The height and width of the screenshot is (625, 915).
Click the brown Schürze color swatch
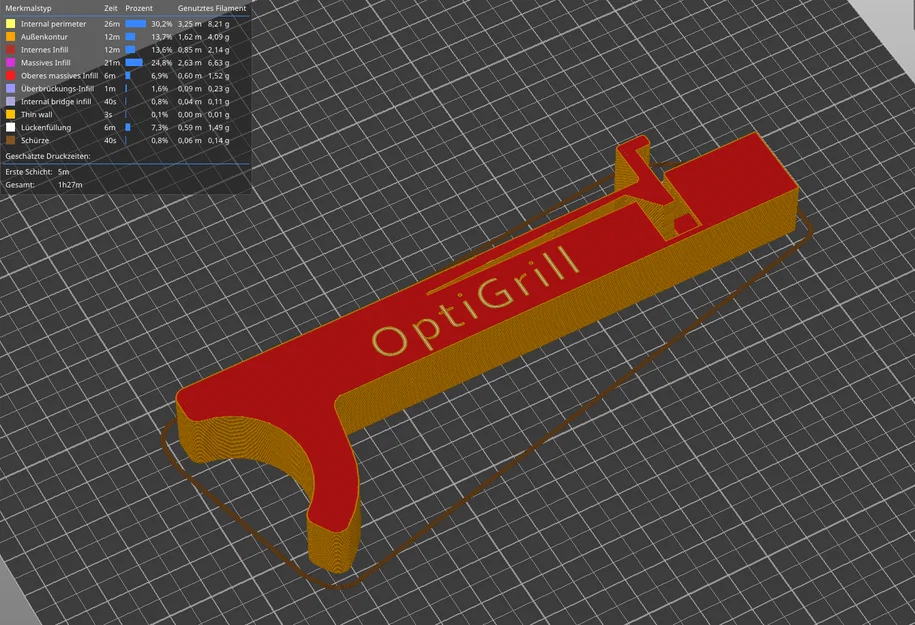coord(11,140)
